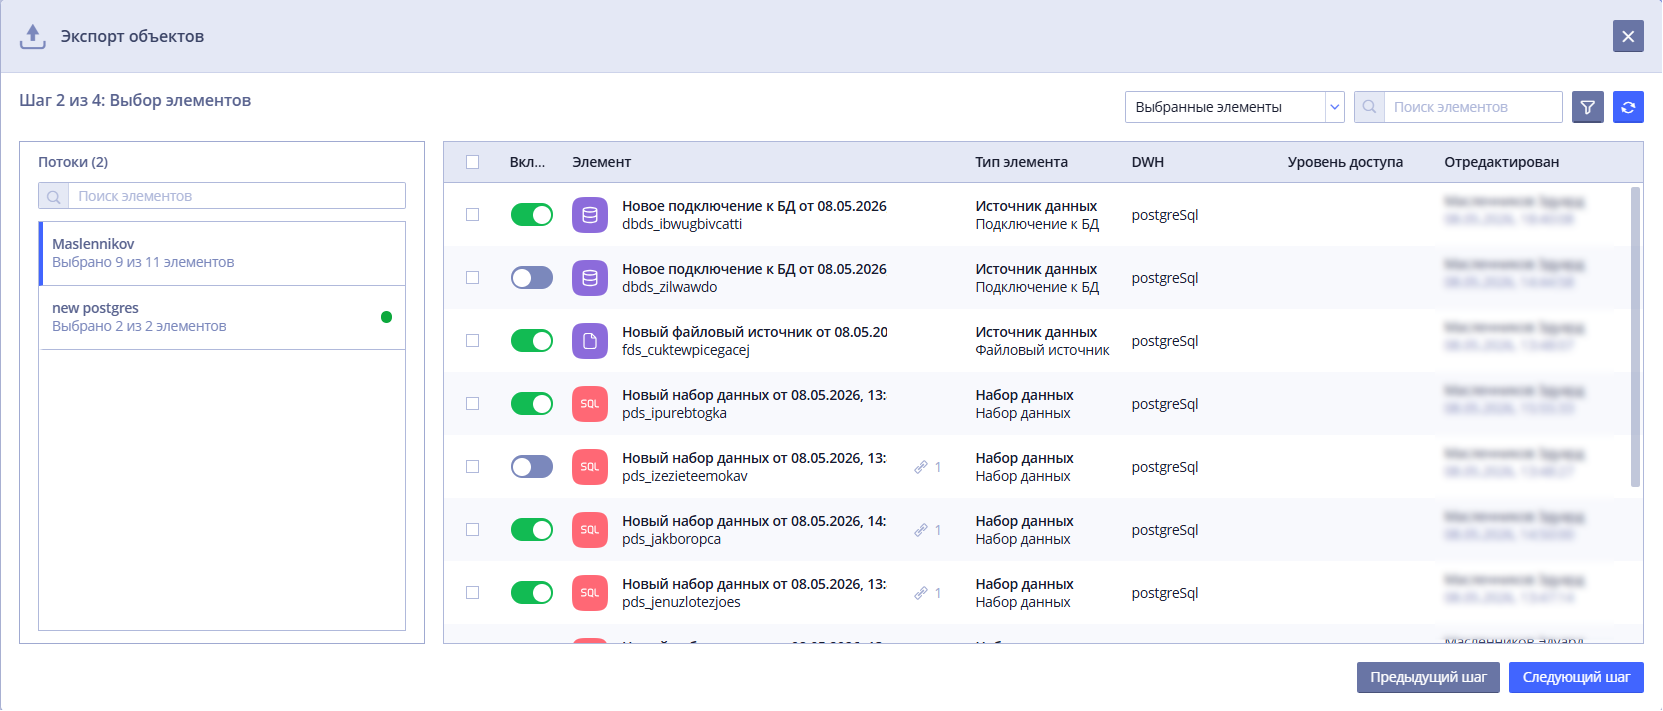This screenshot has height=711, width=1663.
Task: Click the blue refresh icon button
Action: pyautogui.click(x=1628, y=107)
